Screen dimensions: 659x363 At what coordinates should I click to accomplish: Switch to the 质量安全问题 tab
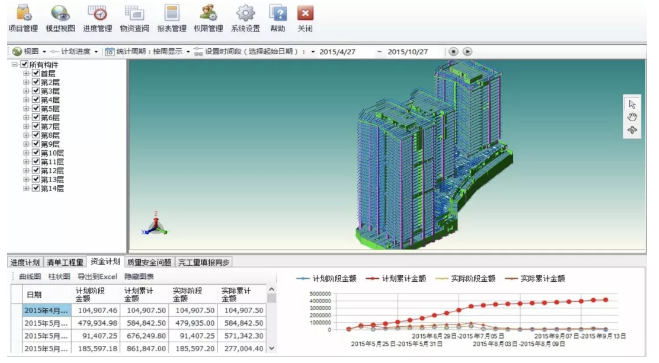click(149, 263)
